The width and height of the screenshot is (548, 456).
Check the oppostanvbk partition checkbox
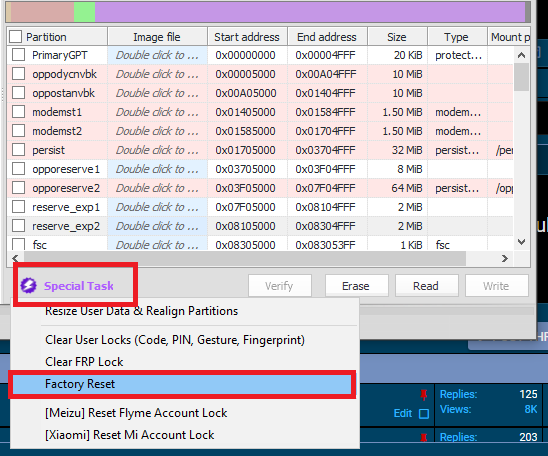click(18, 93)
